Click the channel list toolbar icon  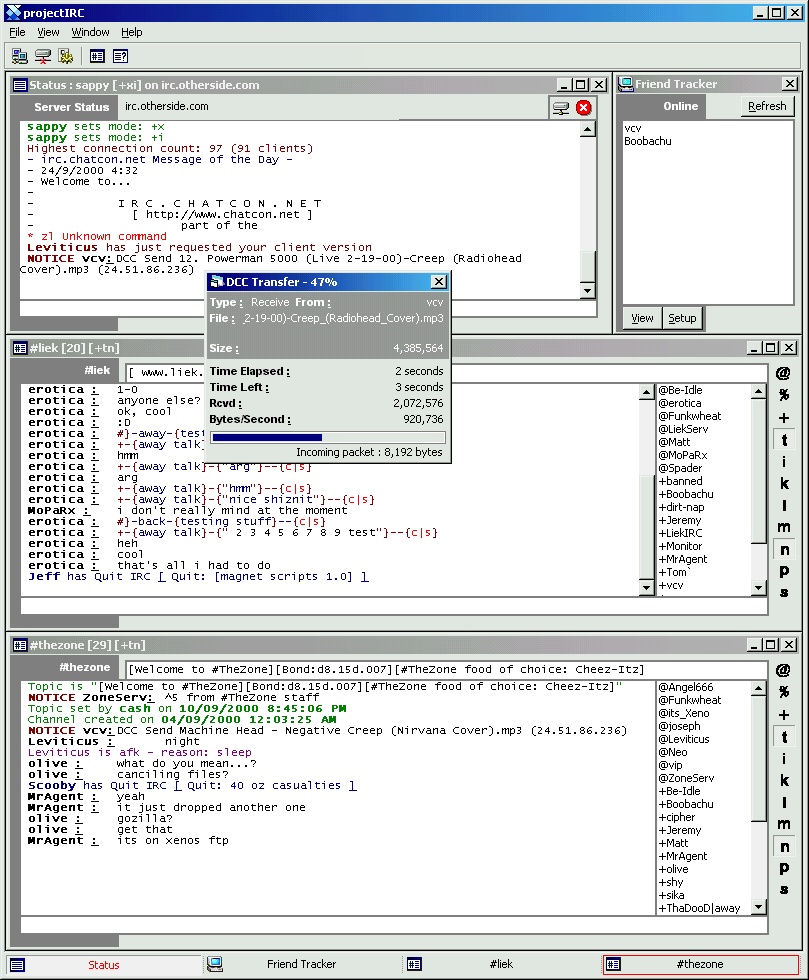(x=97, y=56)
